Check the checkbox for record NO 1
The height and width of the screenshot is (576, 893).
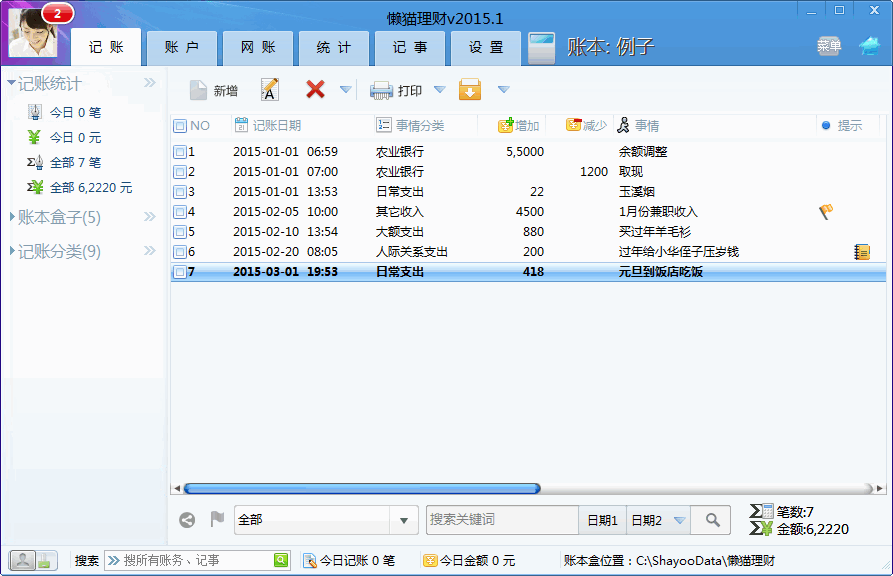180,150
